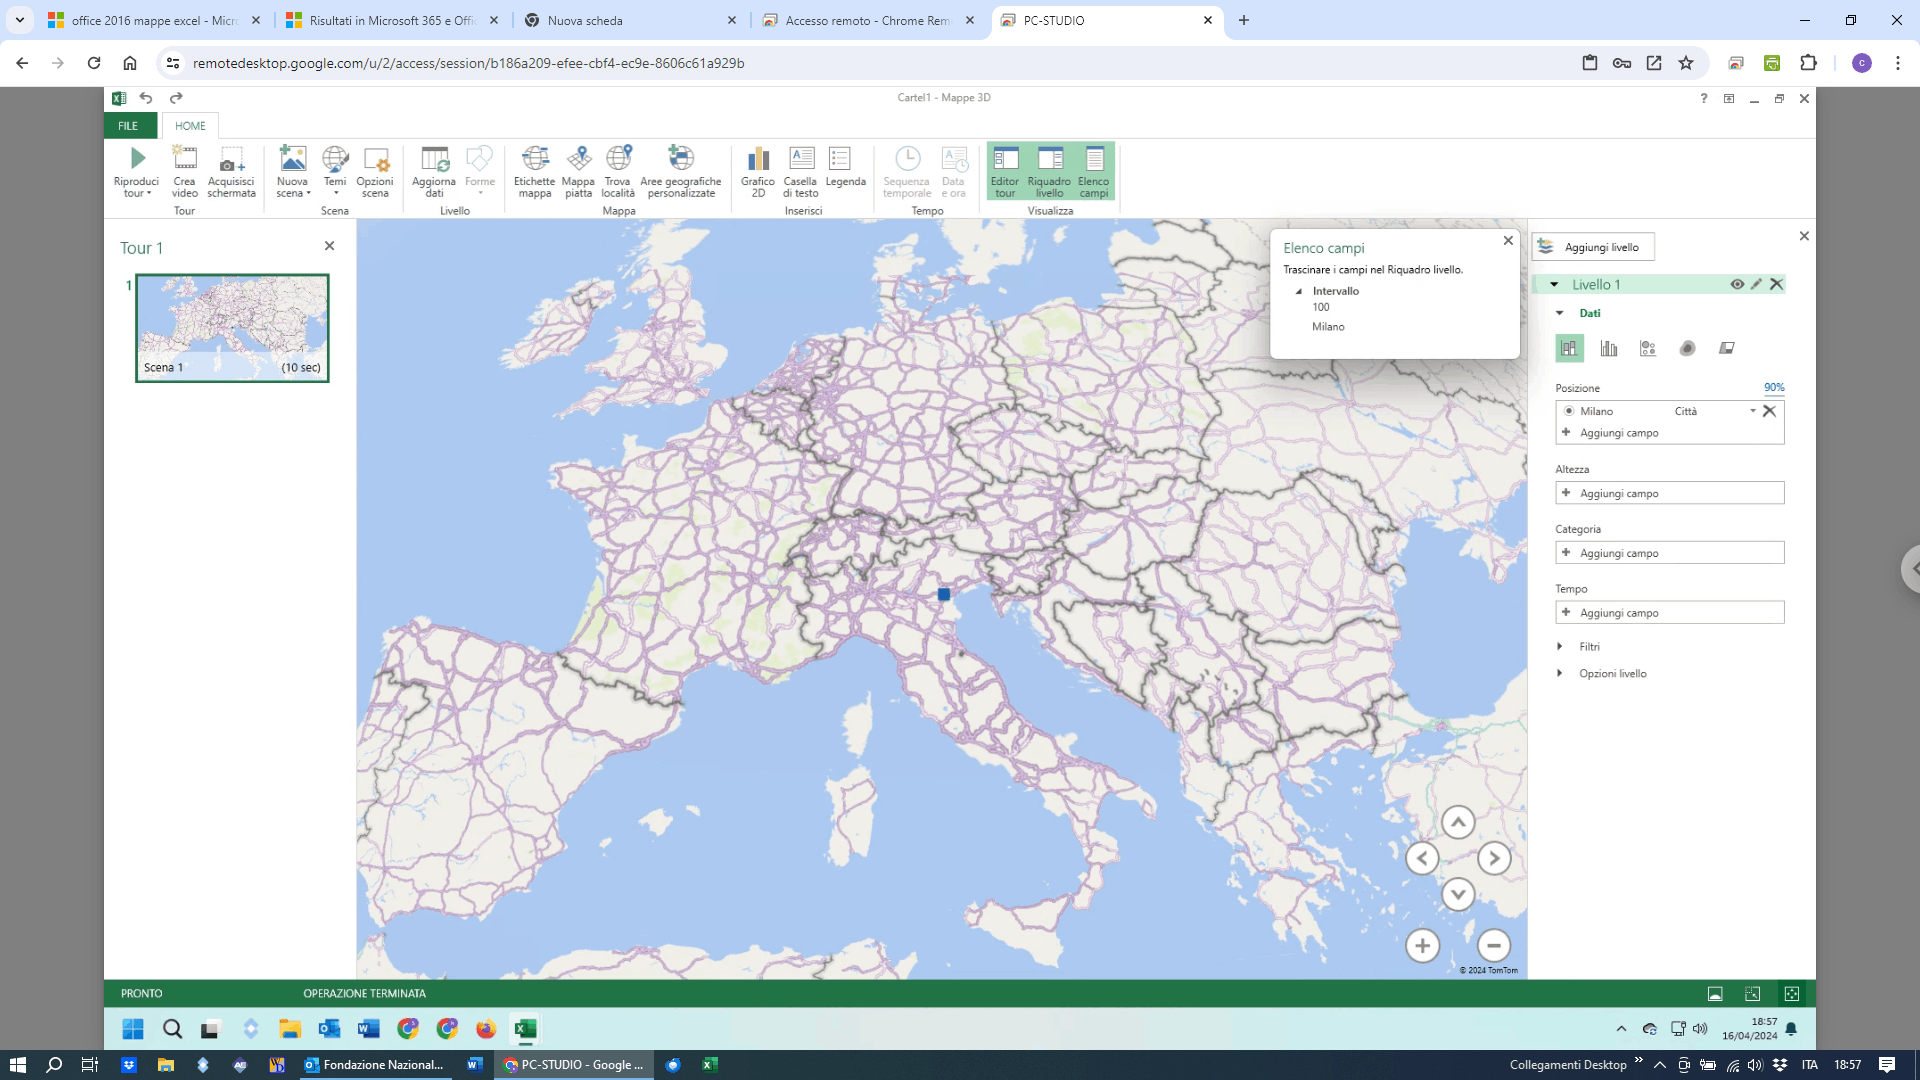Select the Scena 1 thumbnail
Image resolution: width=1920 pixels, height=1080 pixels.
[232, 328]
